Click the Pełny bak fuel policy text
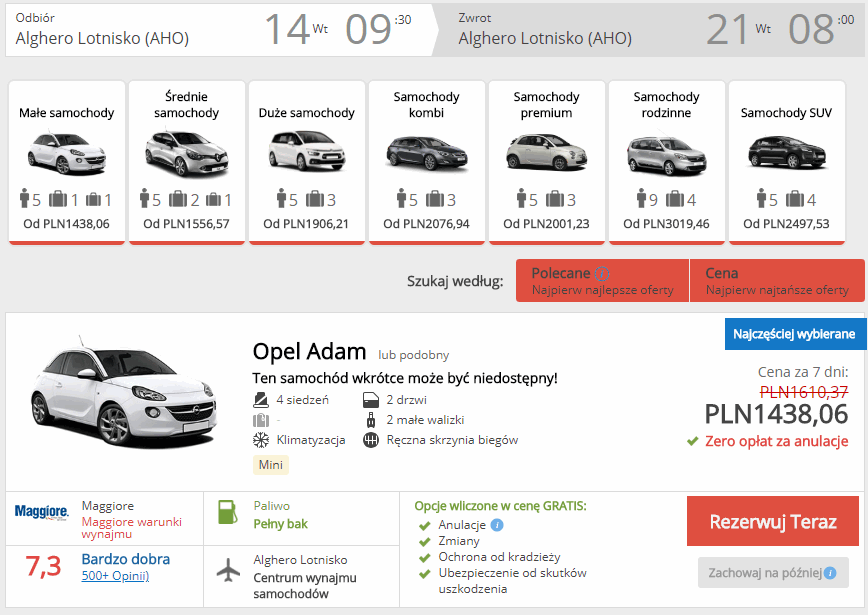Image resolution: width=868 pixels, height=615 pixels. point(281,524)
